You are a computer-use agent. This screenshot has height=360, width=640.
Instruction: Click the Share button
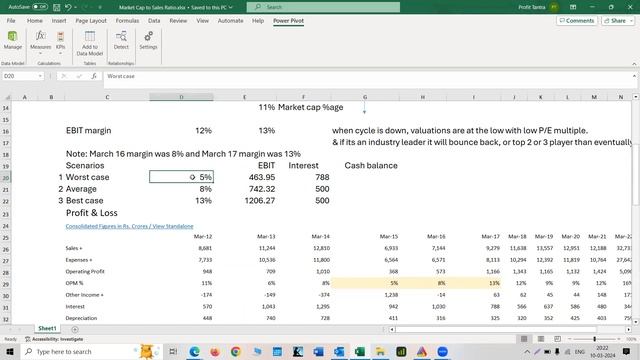coord(618,20)
